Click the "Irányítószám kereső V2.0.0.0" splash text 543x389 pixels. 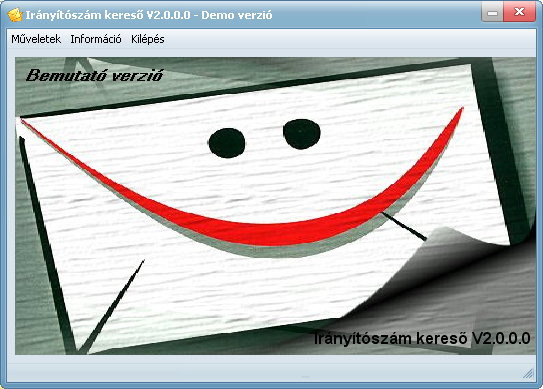tap(422, 338)
